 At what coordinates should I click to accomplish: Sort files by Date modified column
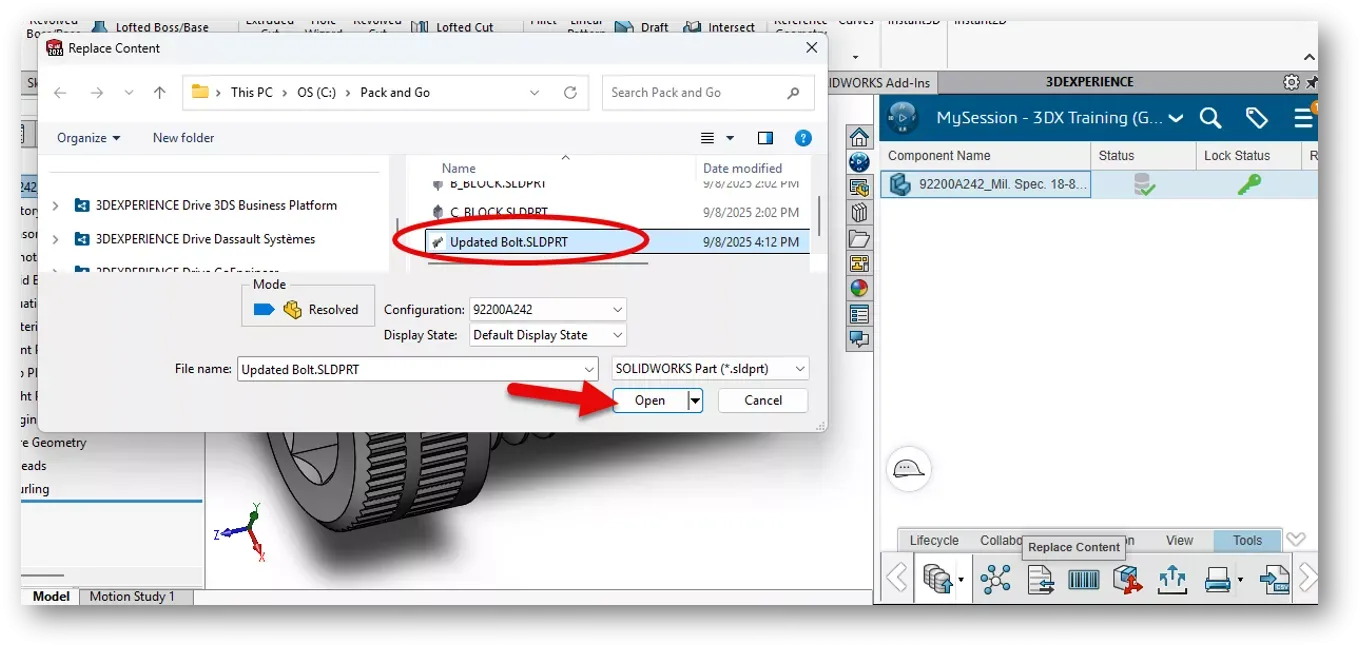click(743, 168)
